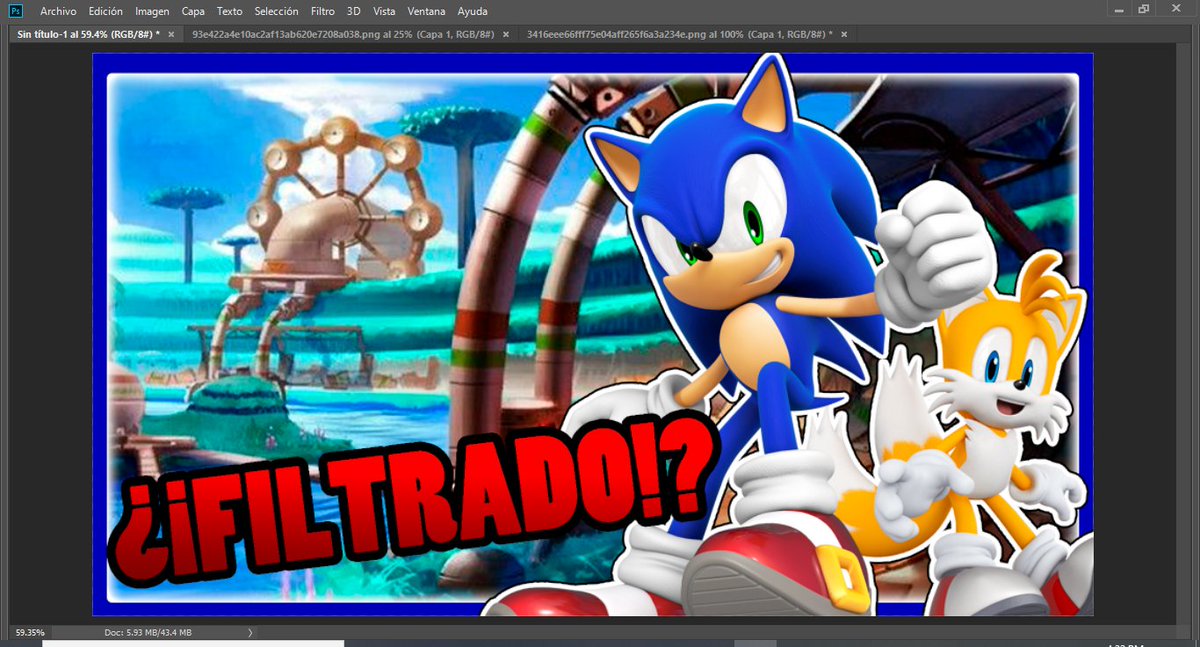
Task: Open the Texto menu
Action: pyautogui.click(x=229, y=11)
